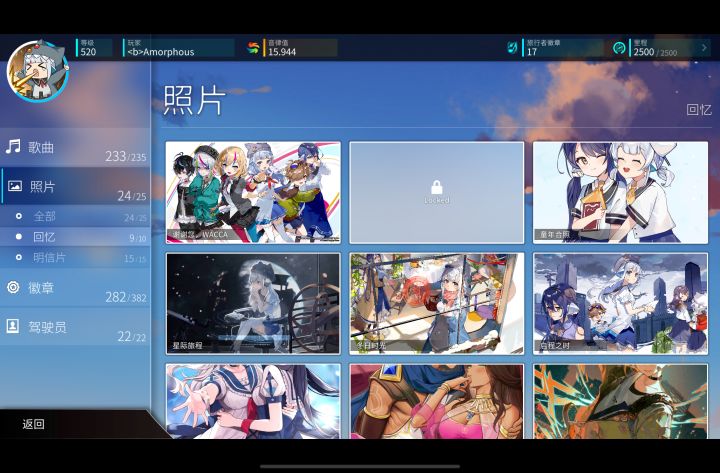This screenshot has height=473, width=720.
Task: Click the badge icon beside 徽章
Action: click(x=13, y=287)
